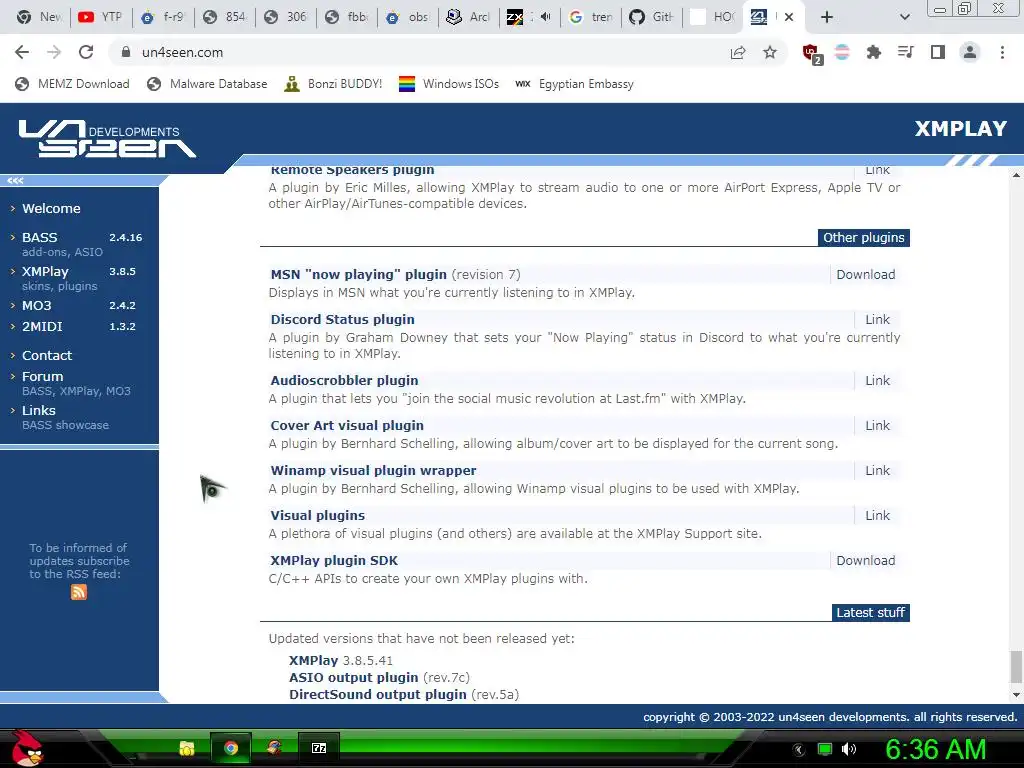Screen dimensions: 1024x768
Task: Open Malware Database bookmark
Action: click(207, 84)
